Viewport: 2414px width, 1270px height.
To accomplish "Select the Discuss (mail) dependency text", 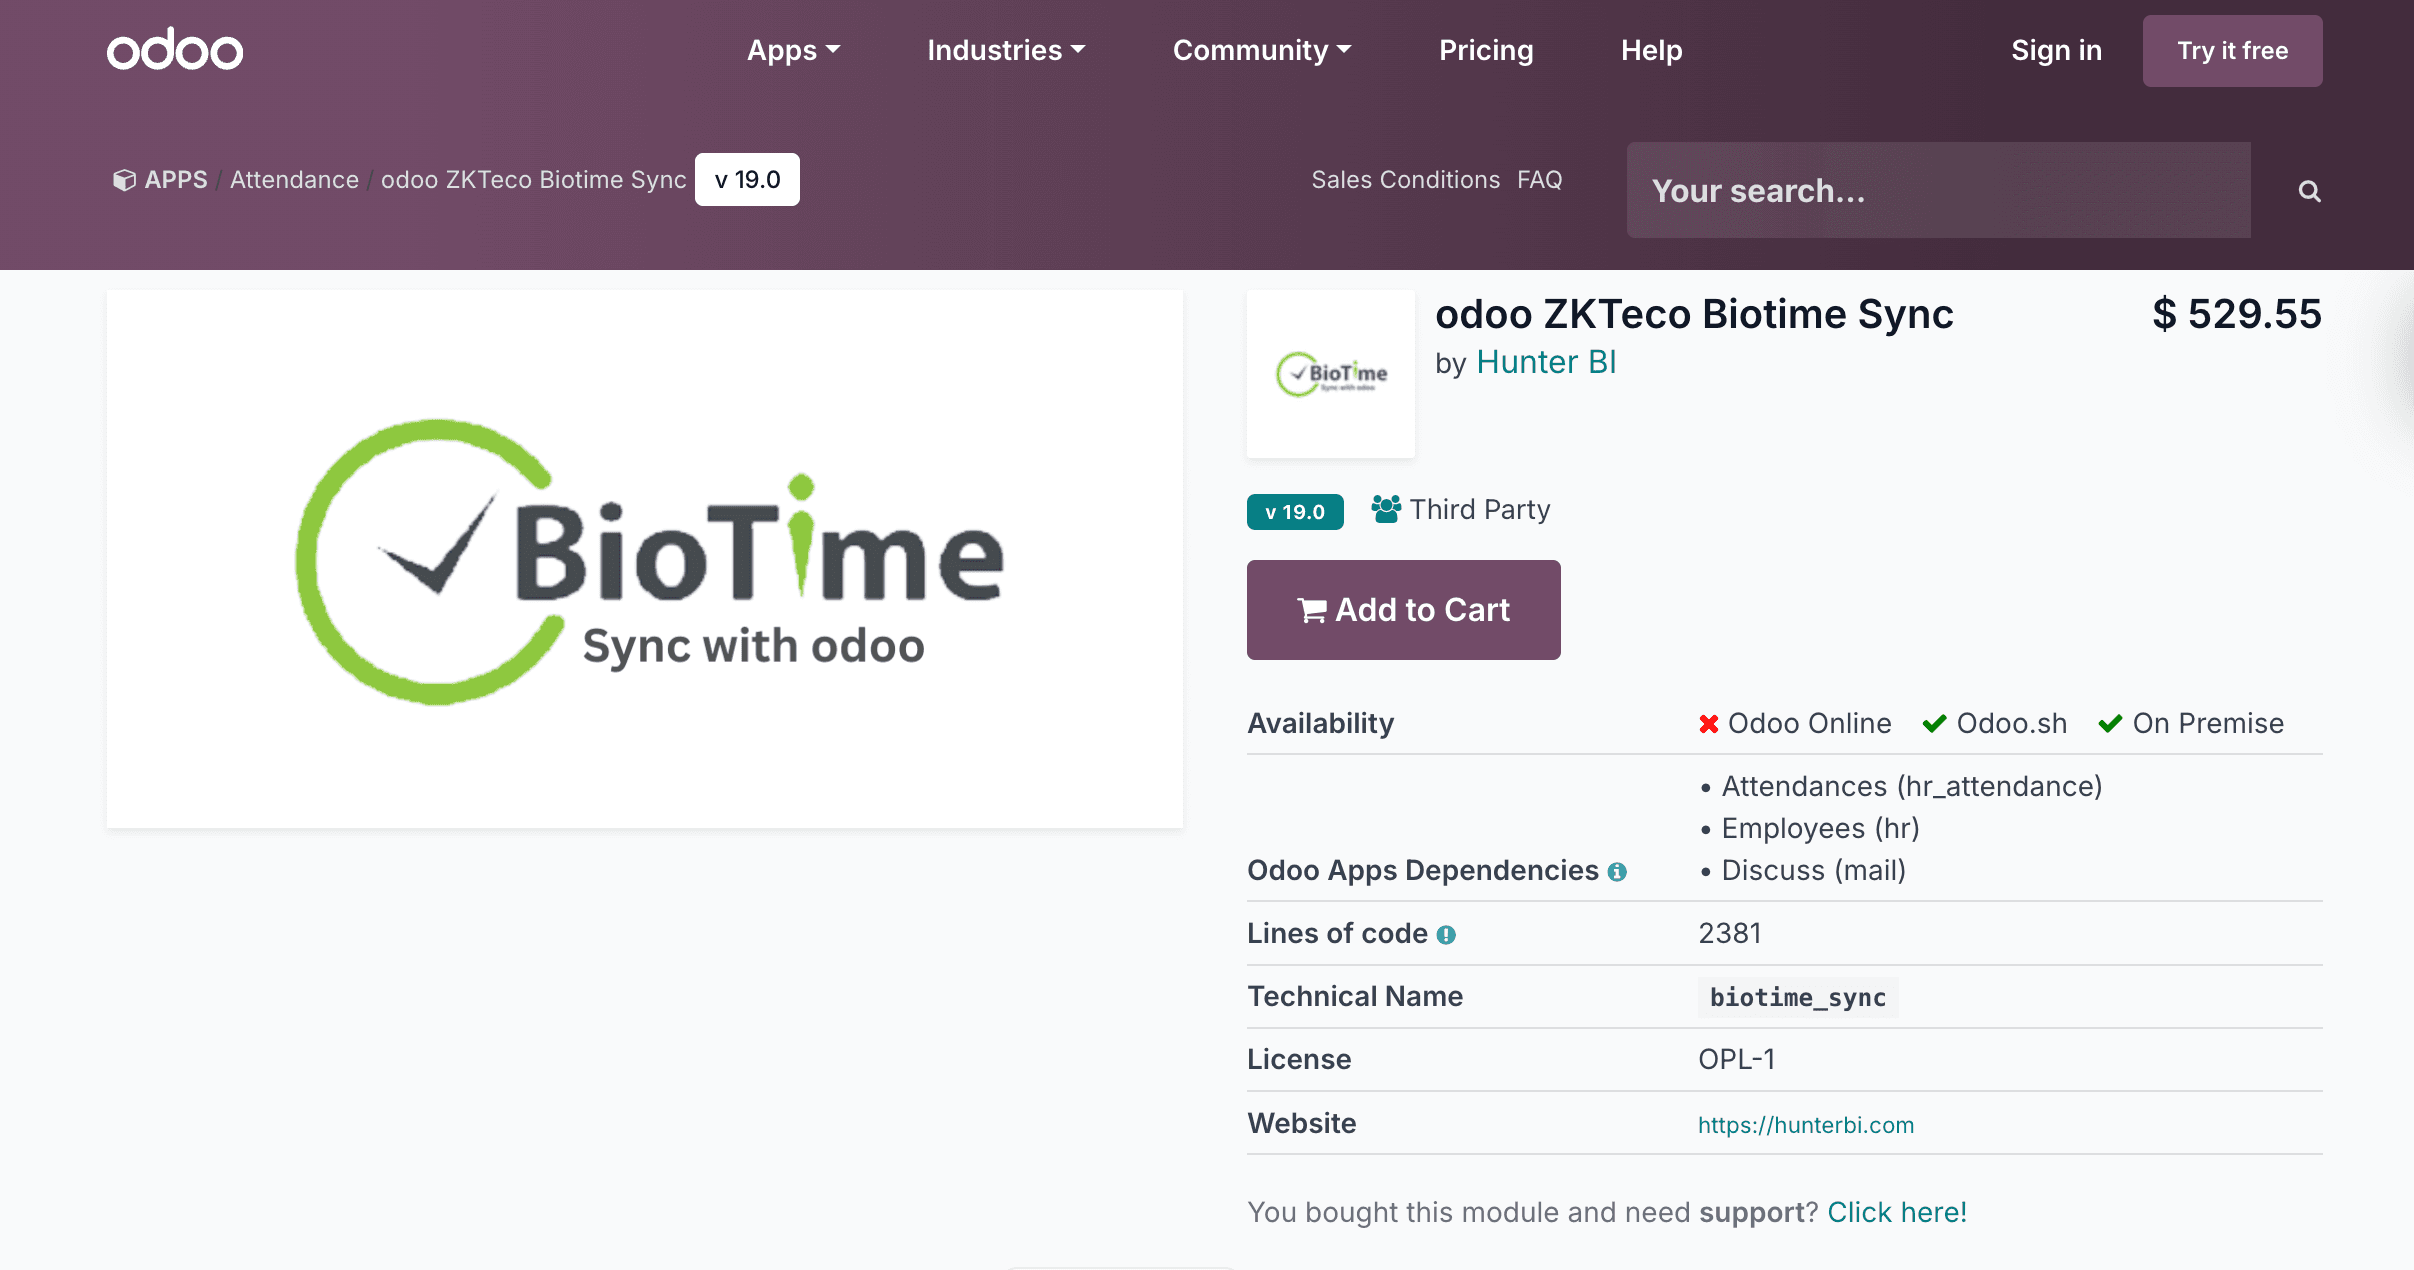I will pyautogui.click(x=1814, y=871).
